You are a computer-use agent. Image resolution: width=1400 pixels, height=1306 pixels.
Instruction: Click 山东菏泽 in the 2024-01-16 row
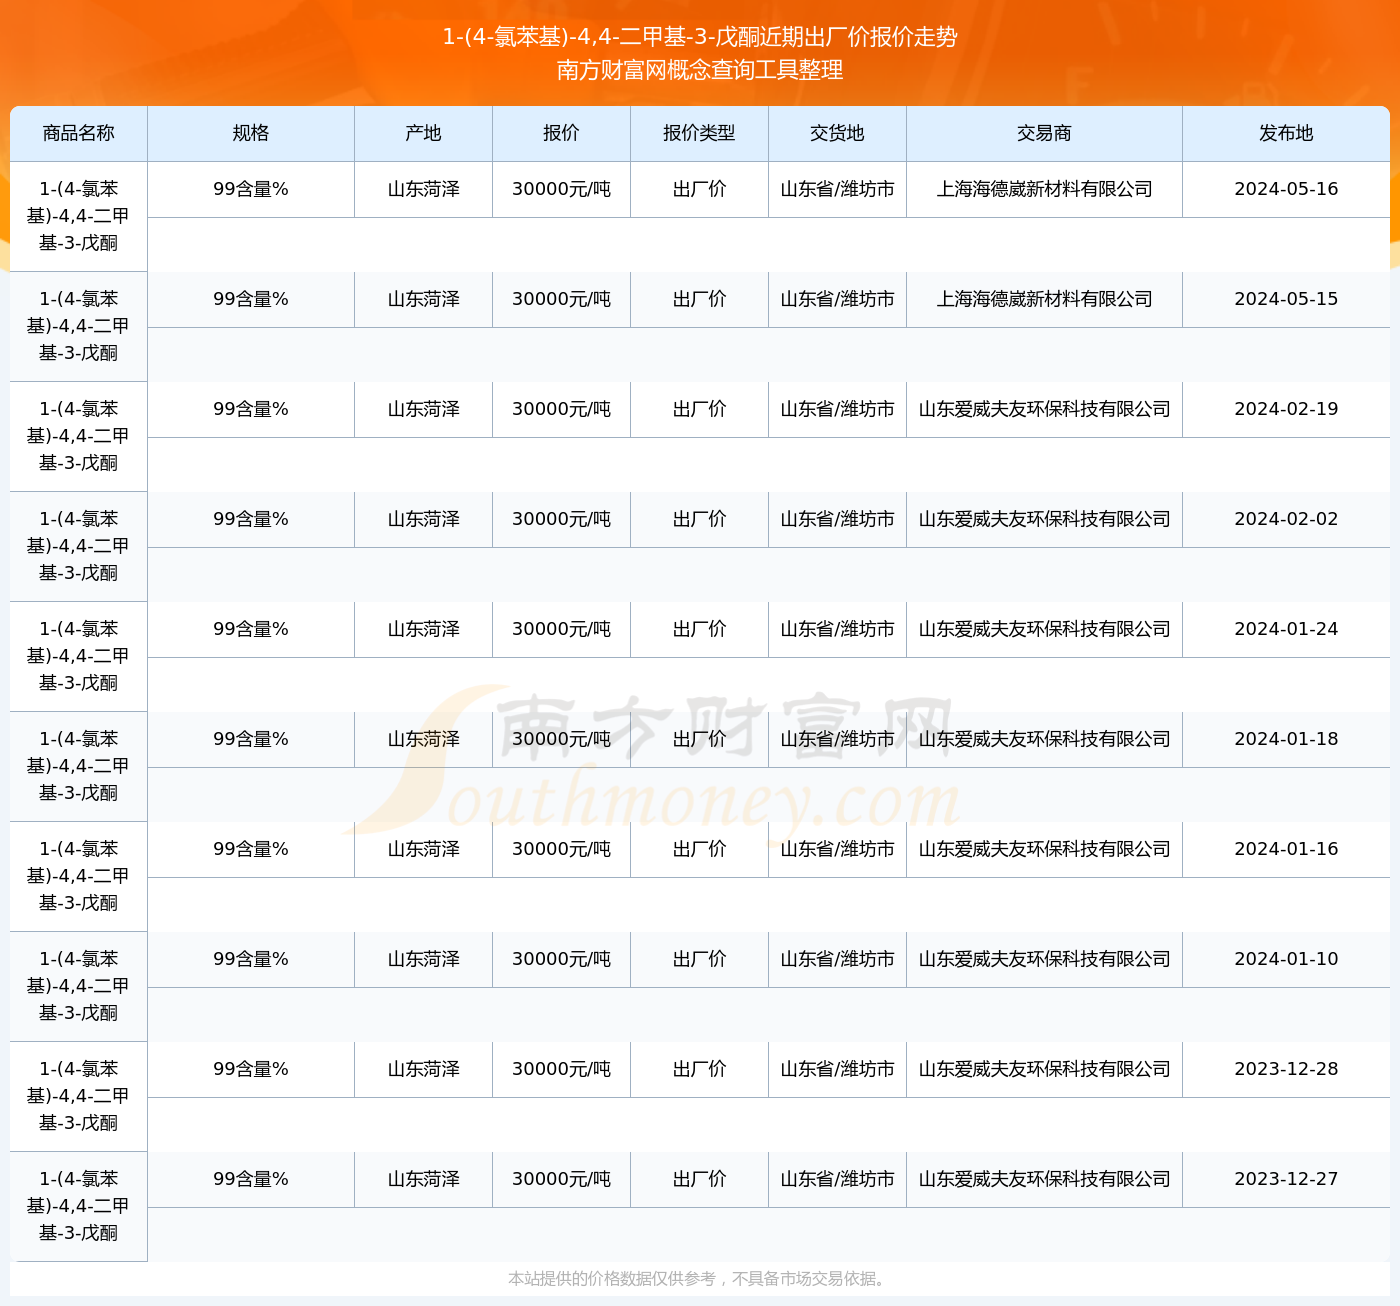coord(423,849)
